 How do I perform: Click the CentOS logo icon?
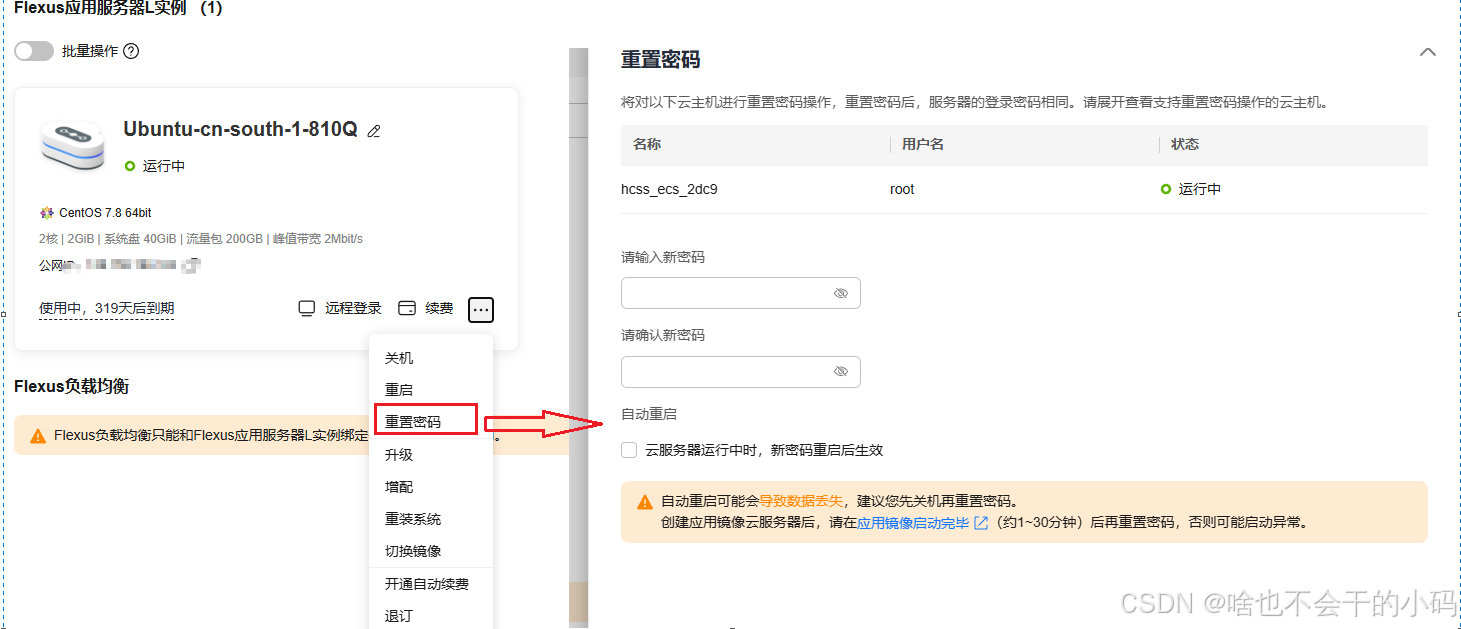click(46, 213)
